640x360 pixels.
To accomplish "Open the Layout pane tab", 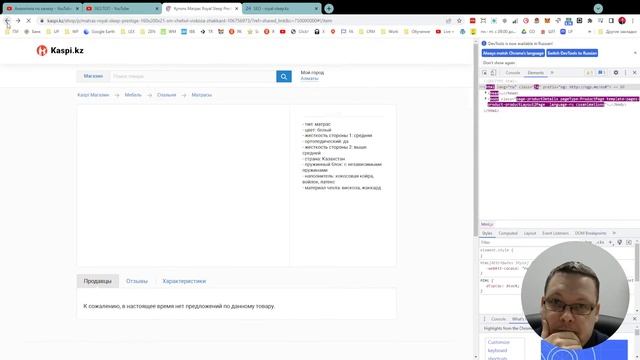I will coord(530,233).
